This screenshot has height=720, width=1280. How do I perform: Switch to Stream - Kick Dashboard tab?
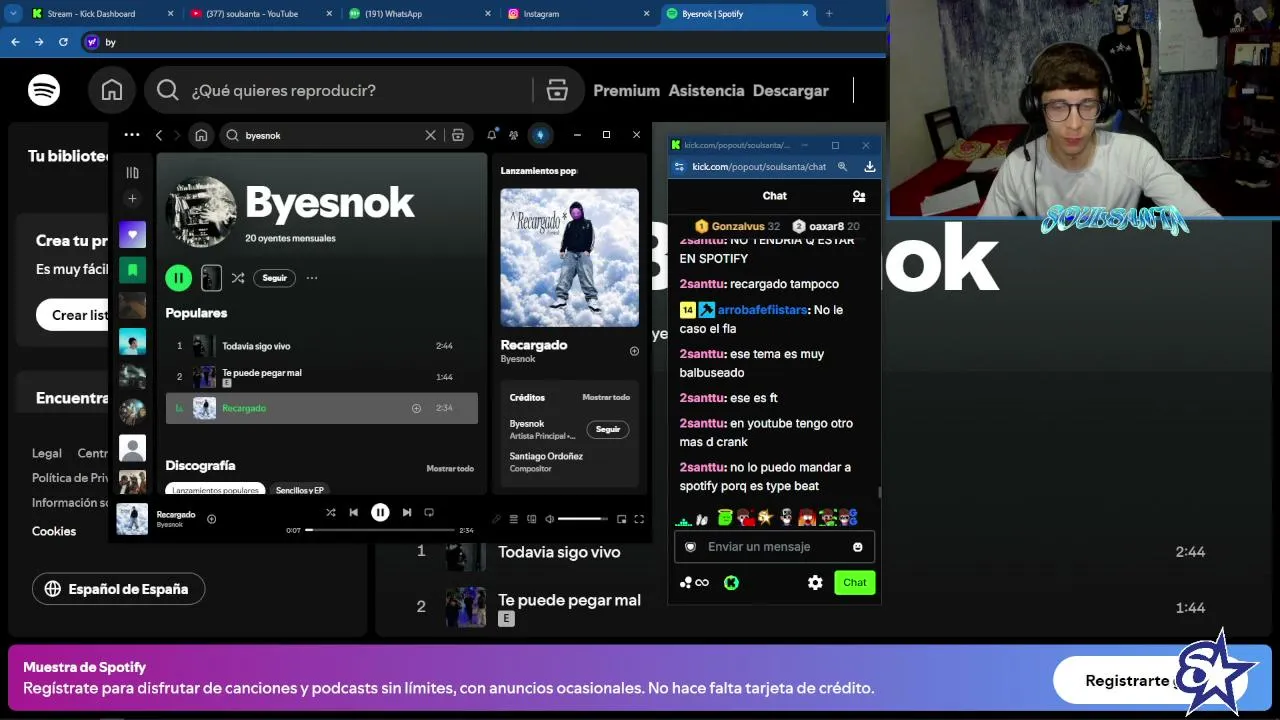point(101,14)
